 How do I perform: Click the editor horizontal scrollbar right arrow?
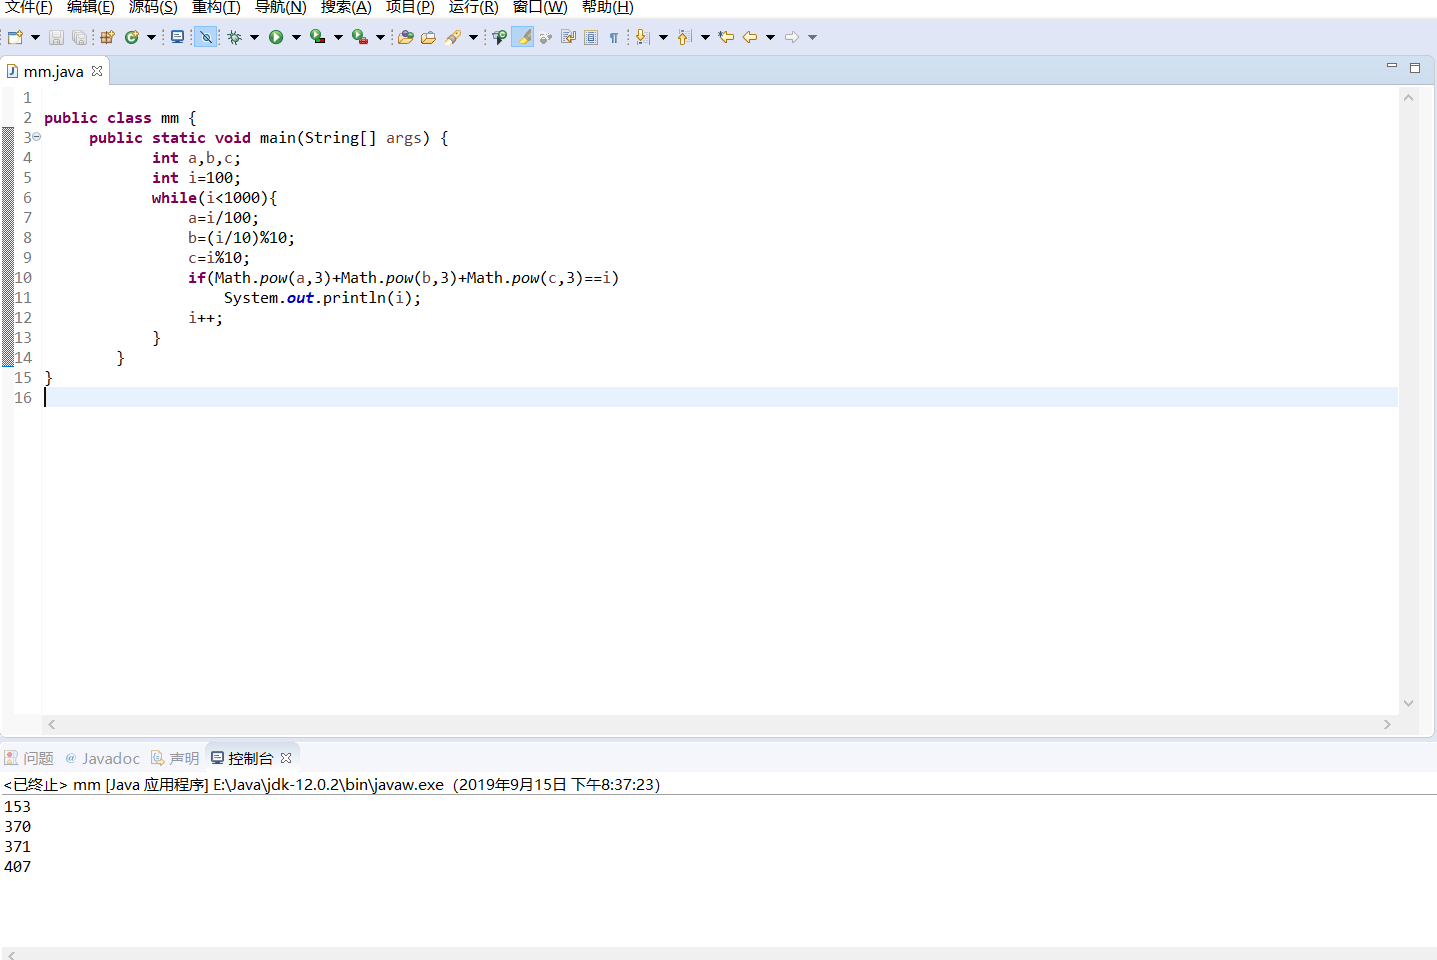tap(1387, 724)
